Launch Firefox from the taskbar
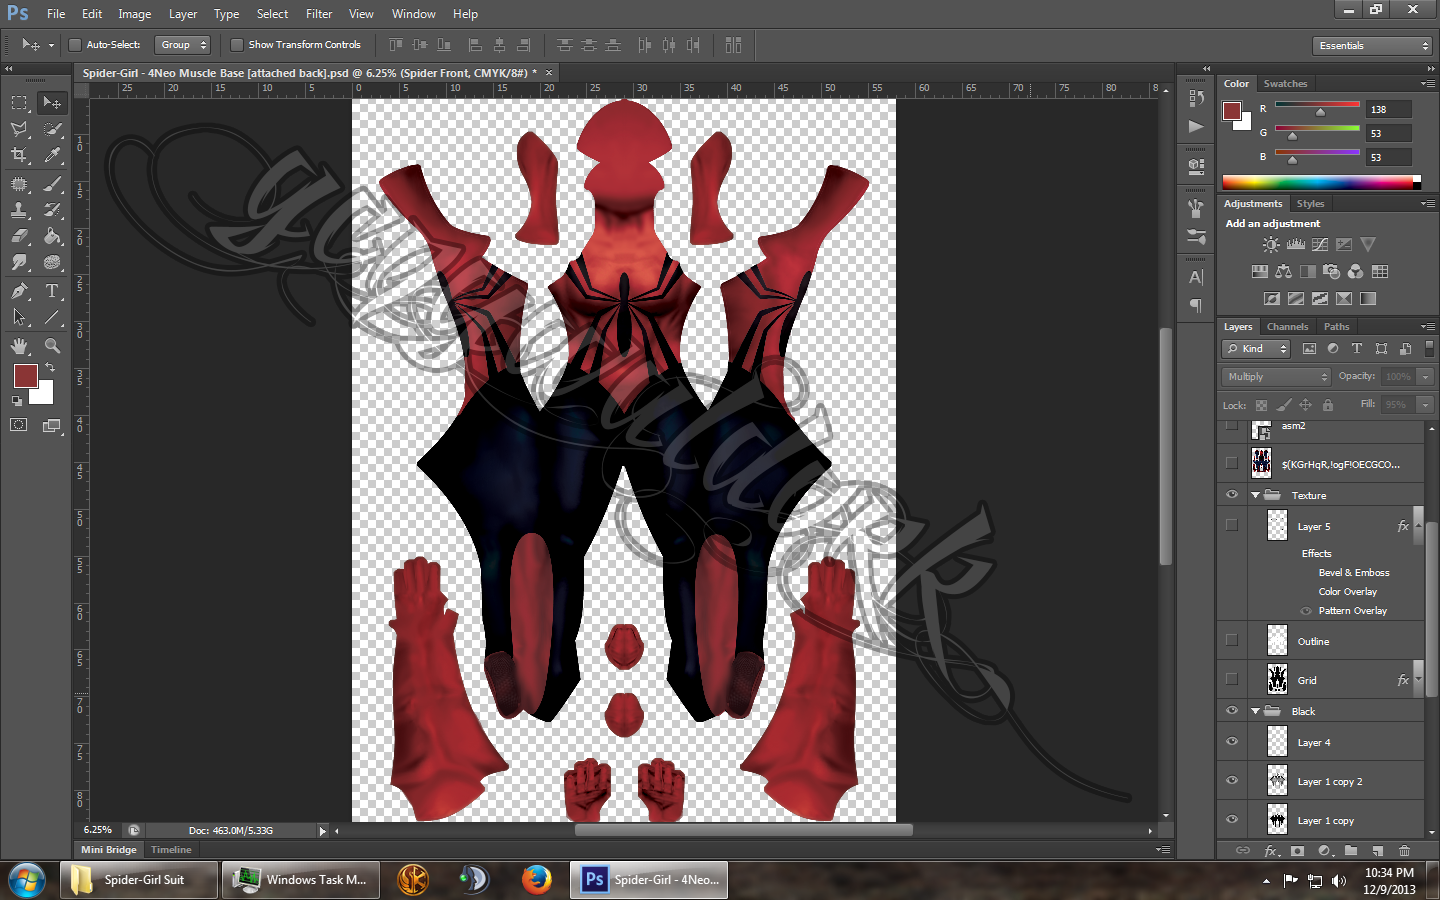The height and width of the screenshot is (900, 1440). pos(537,880)
